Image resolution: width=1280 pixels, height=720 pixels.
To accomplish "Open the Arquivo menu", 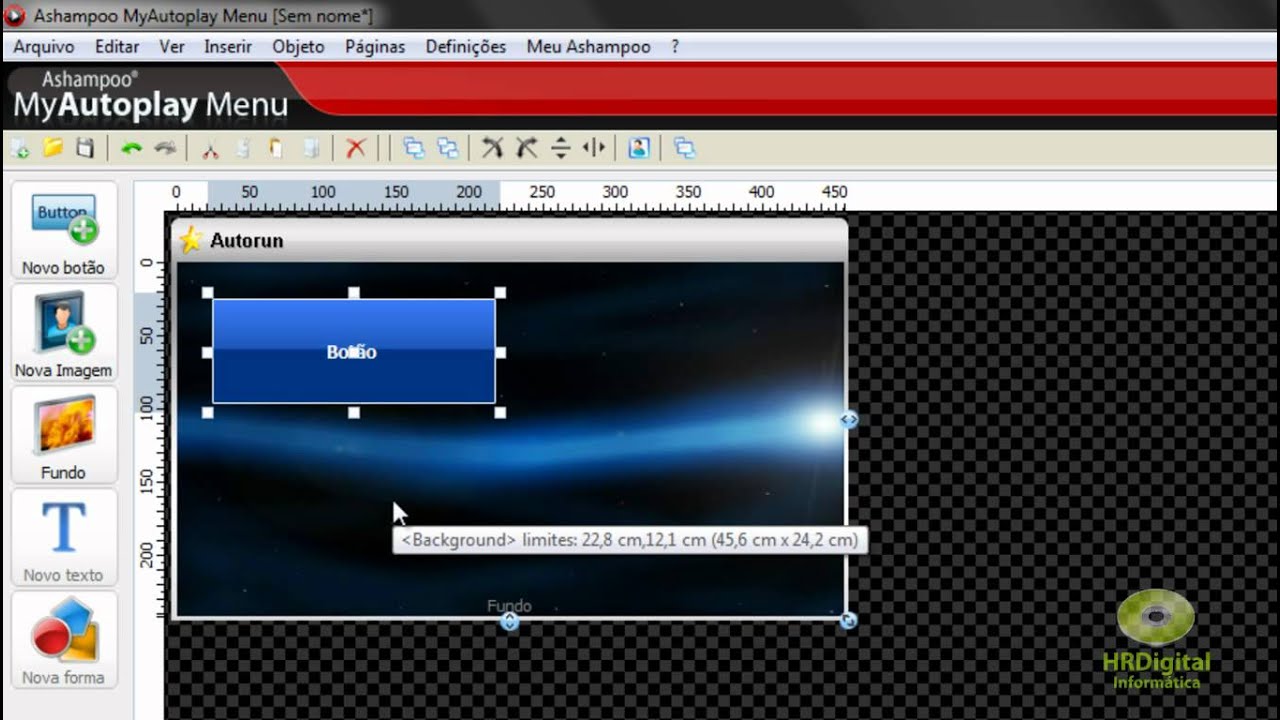I will coord(44,47).
